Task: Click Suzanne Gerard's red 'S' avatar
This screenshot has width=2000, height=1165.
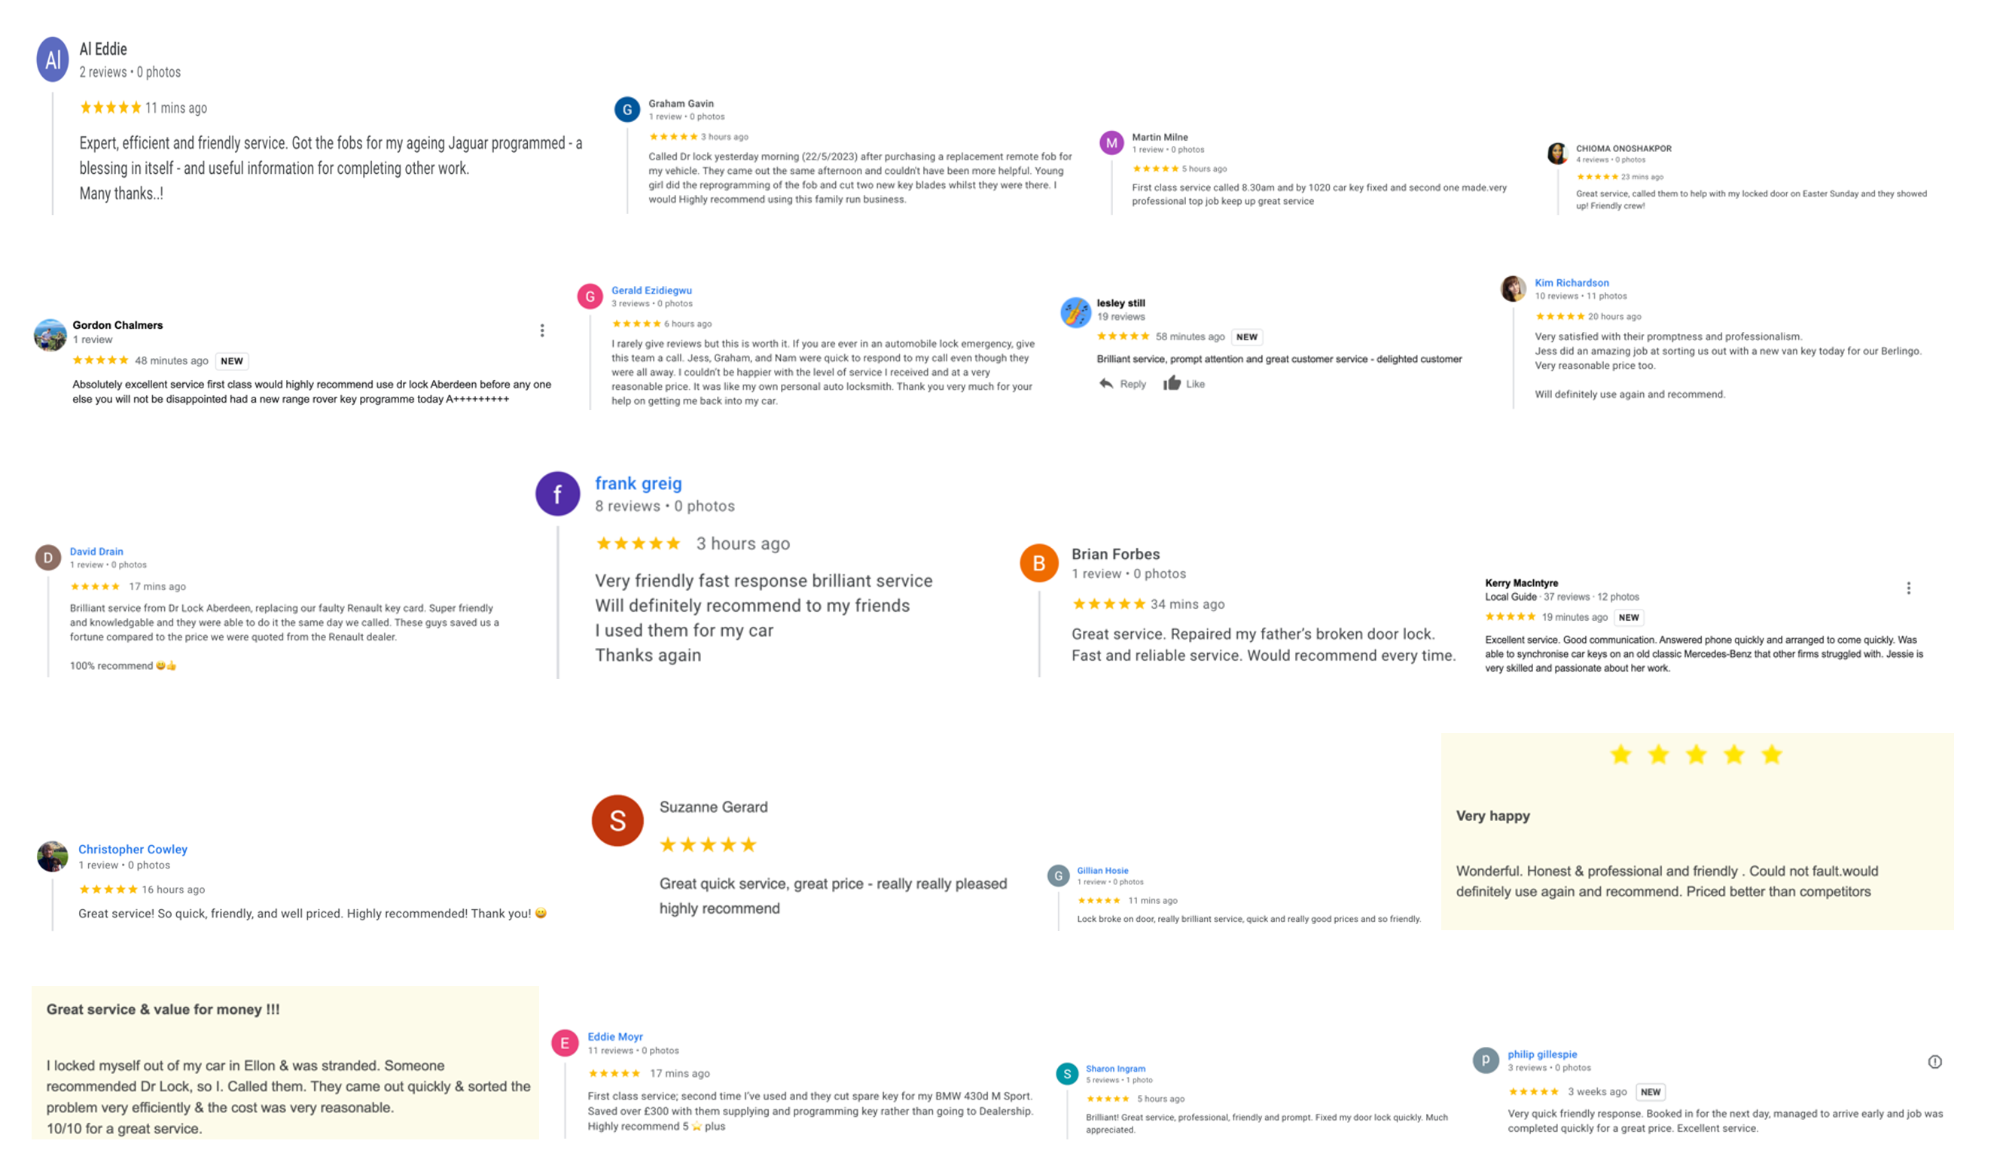Action: pos(618,821)
